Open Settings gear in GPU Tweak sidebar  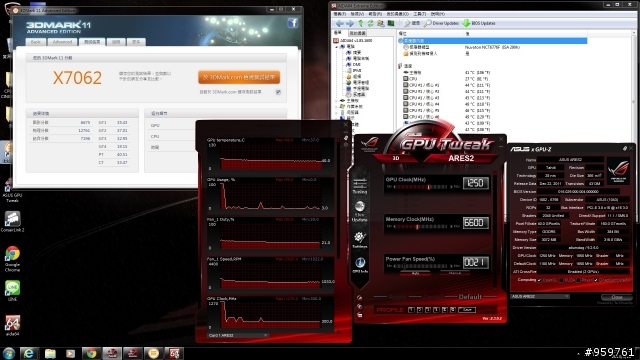(360, 240)
